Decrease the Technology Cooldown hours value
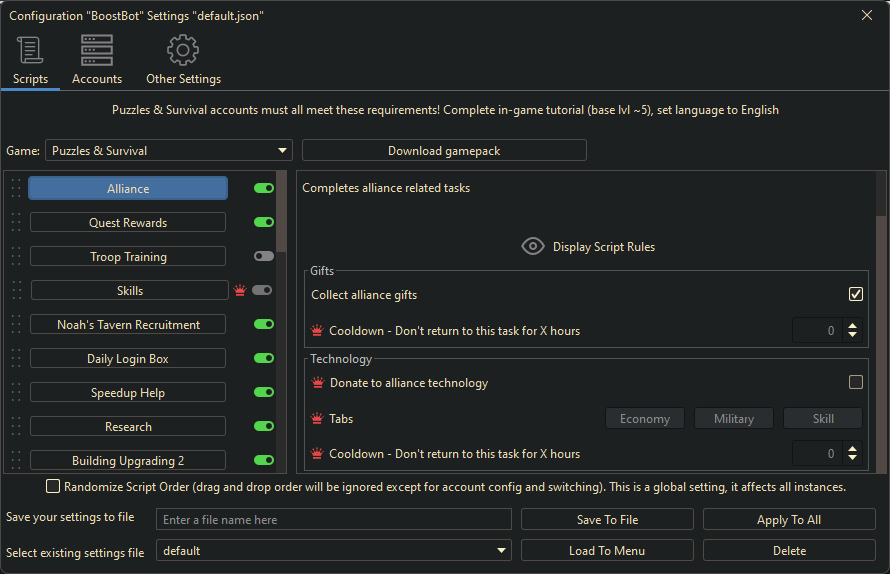 click(852, 458)
